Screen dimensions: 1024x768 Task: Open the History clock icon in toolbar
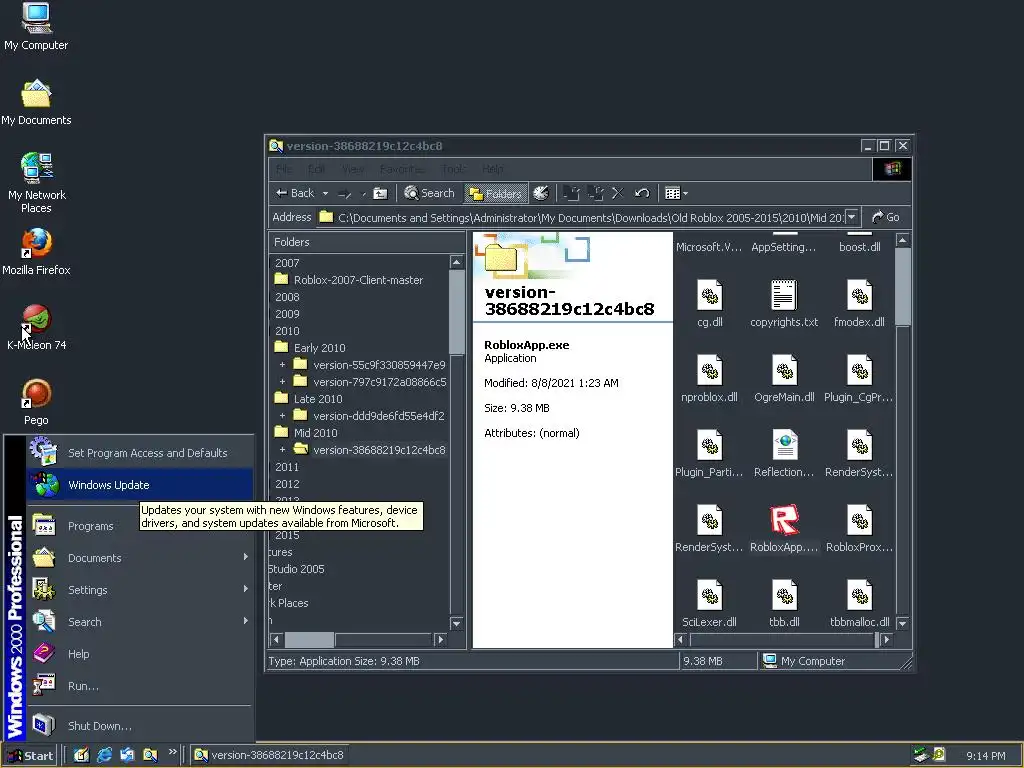click(x=541, y=193)
